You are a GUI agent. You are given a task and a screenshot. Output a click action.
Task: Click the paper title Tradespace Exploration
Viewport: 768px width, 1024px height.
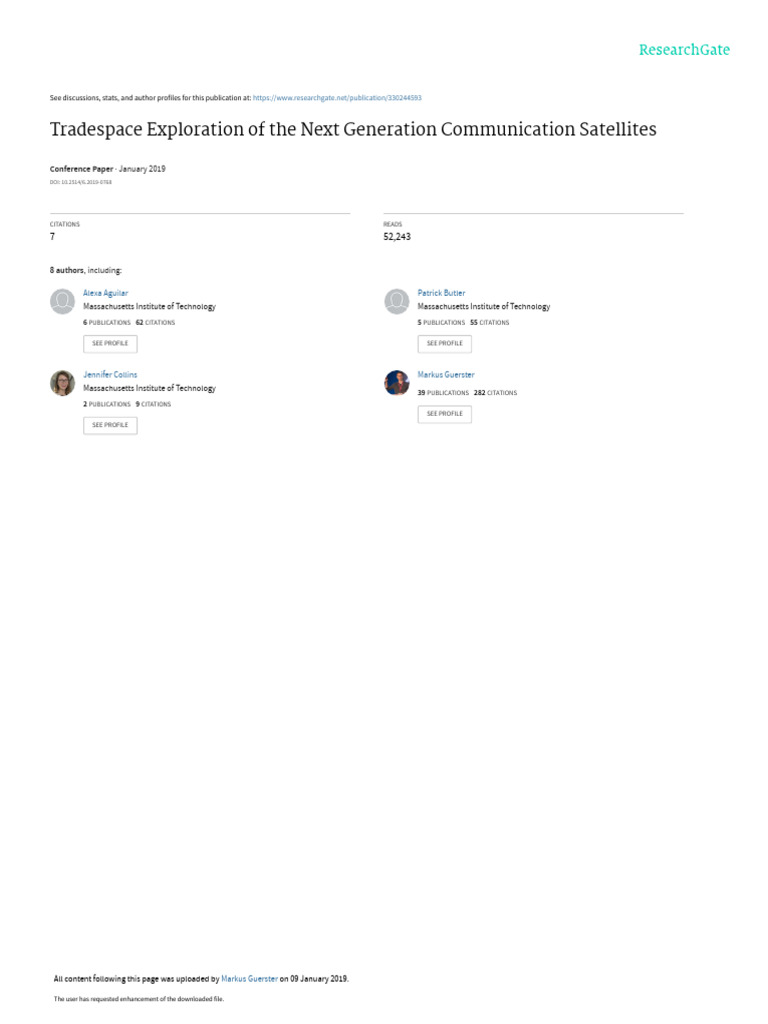(352, 130)
